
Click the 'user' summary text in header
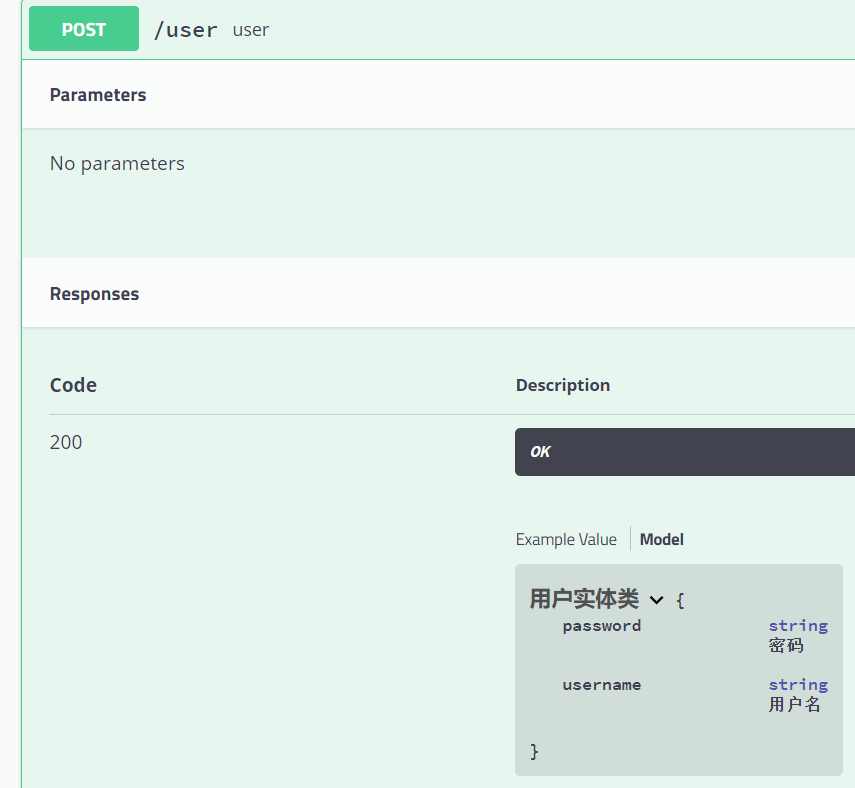coord(251,30)
